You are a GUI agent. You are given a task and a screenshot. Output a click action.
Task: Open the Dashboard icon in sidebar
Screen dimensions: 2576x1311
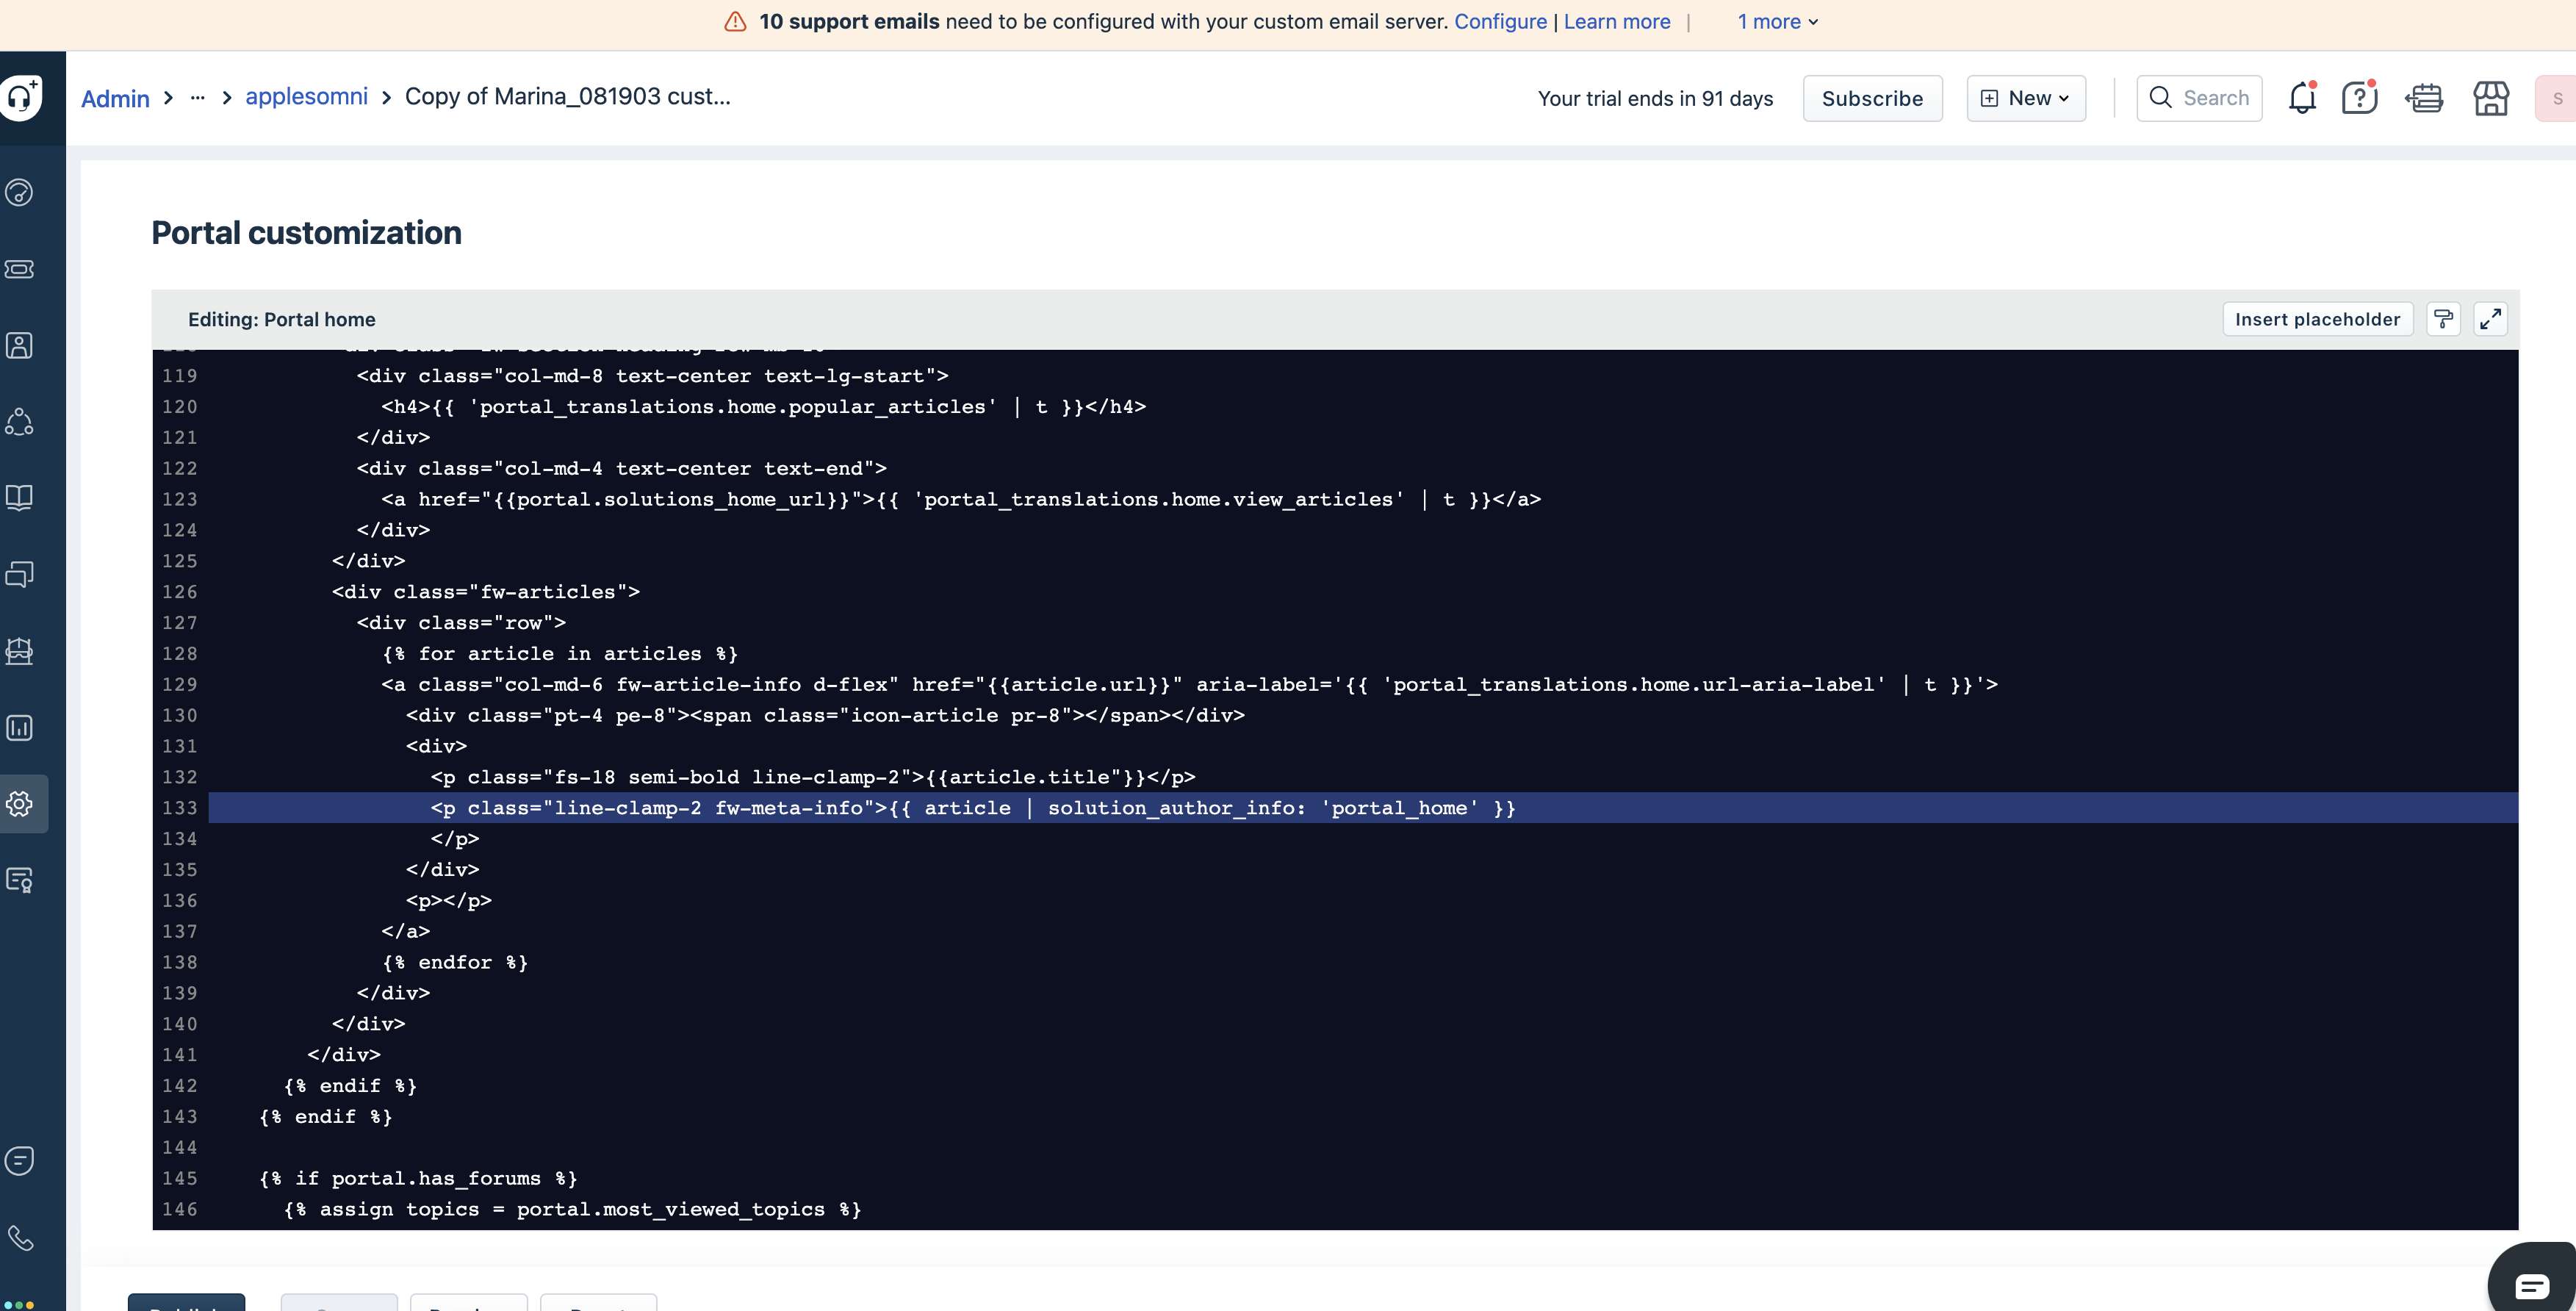[x=20, y=192]
